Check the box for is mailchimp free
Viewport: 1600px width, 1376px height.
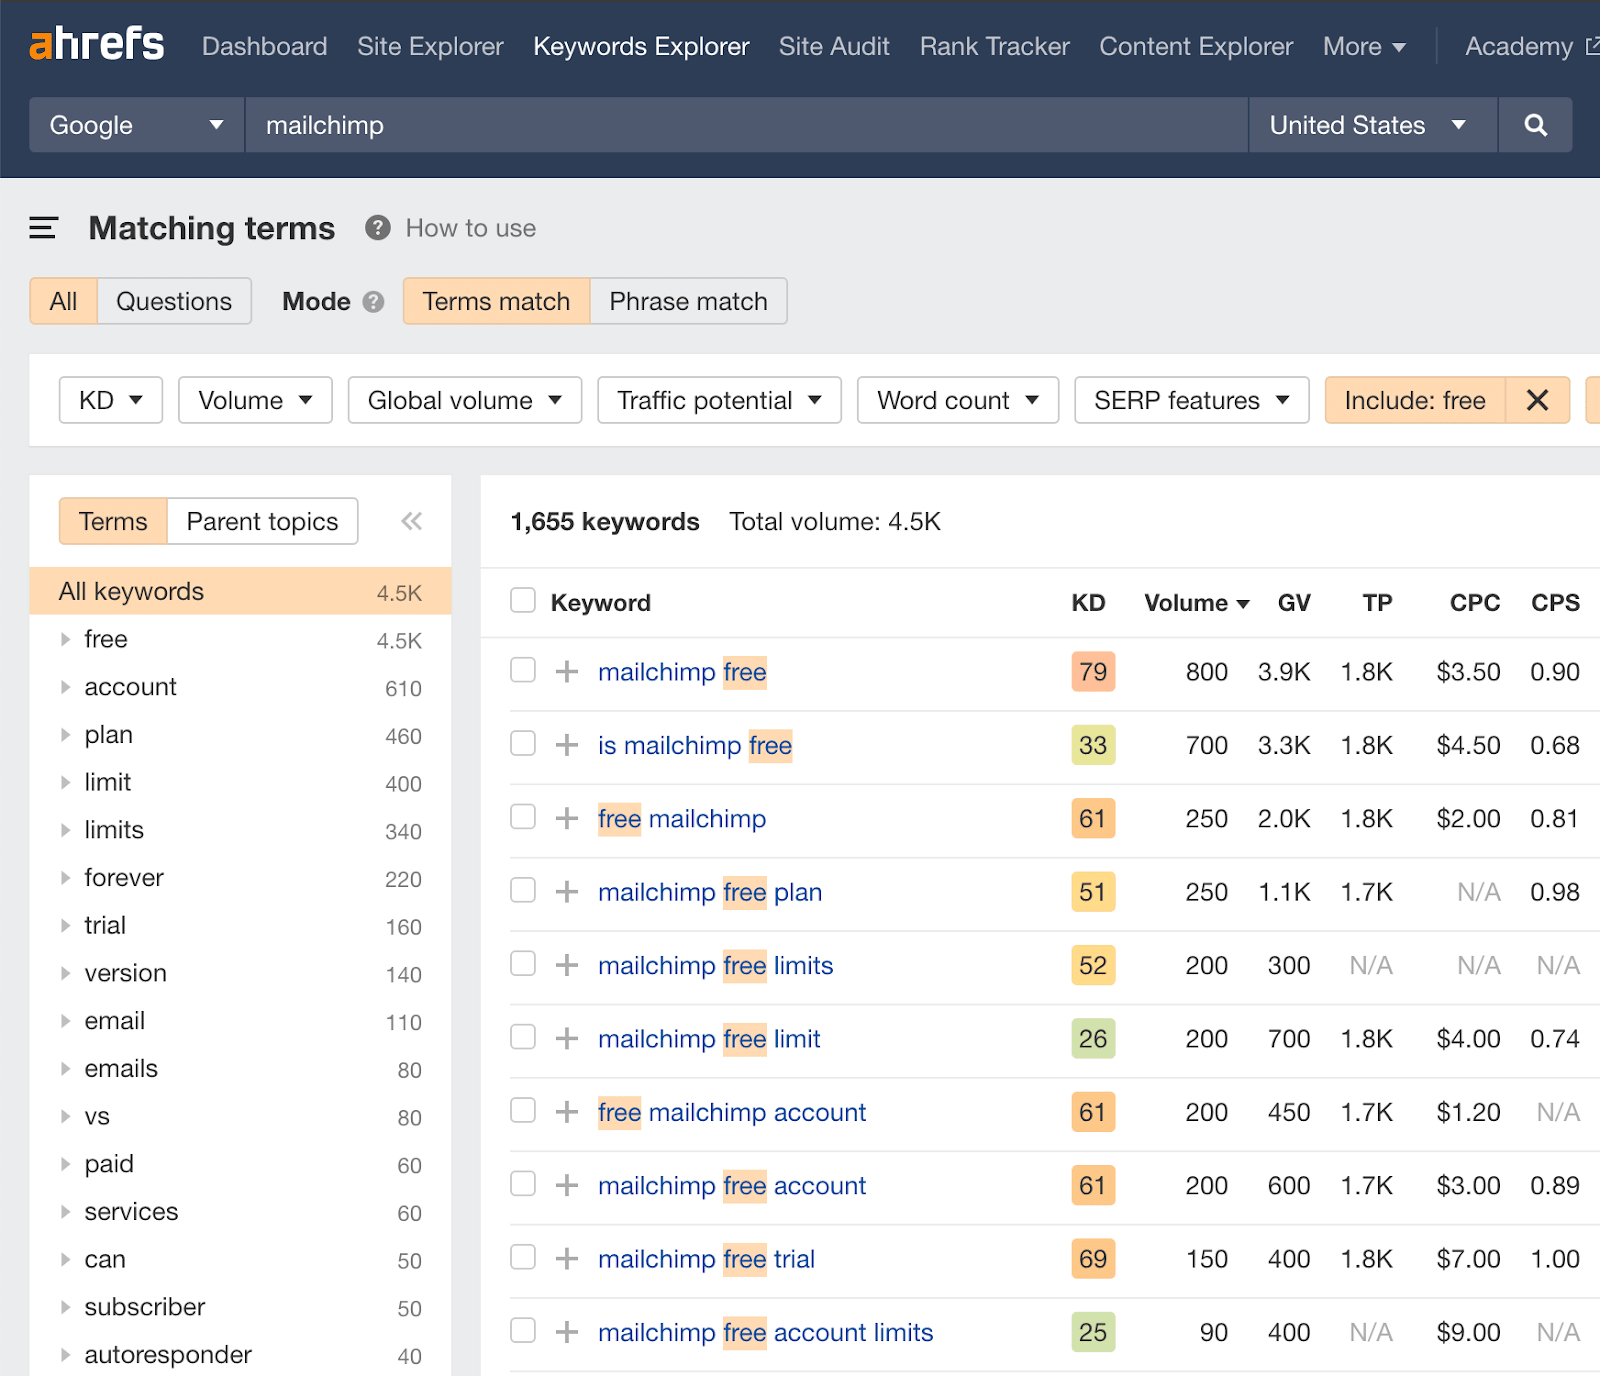tap(523, 743)
